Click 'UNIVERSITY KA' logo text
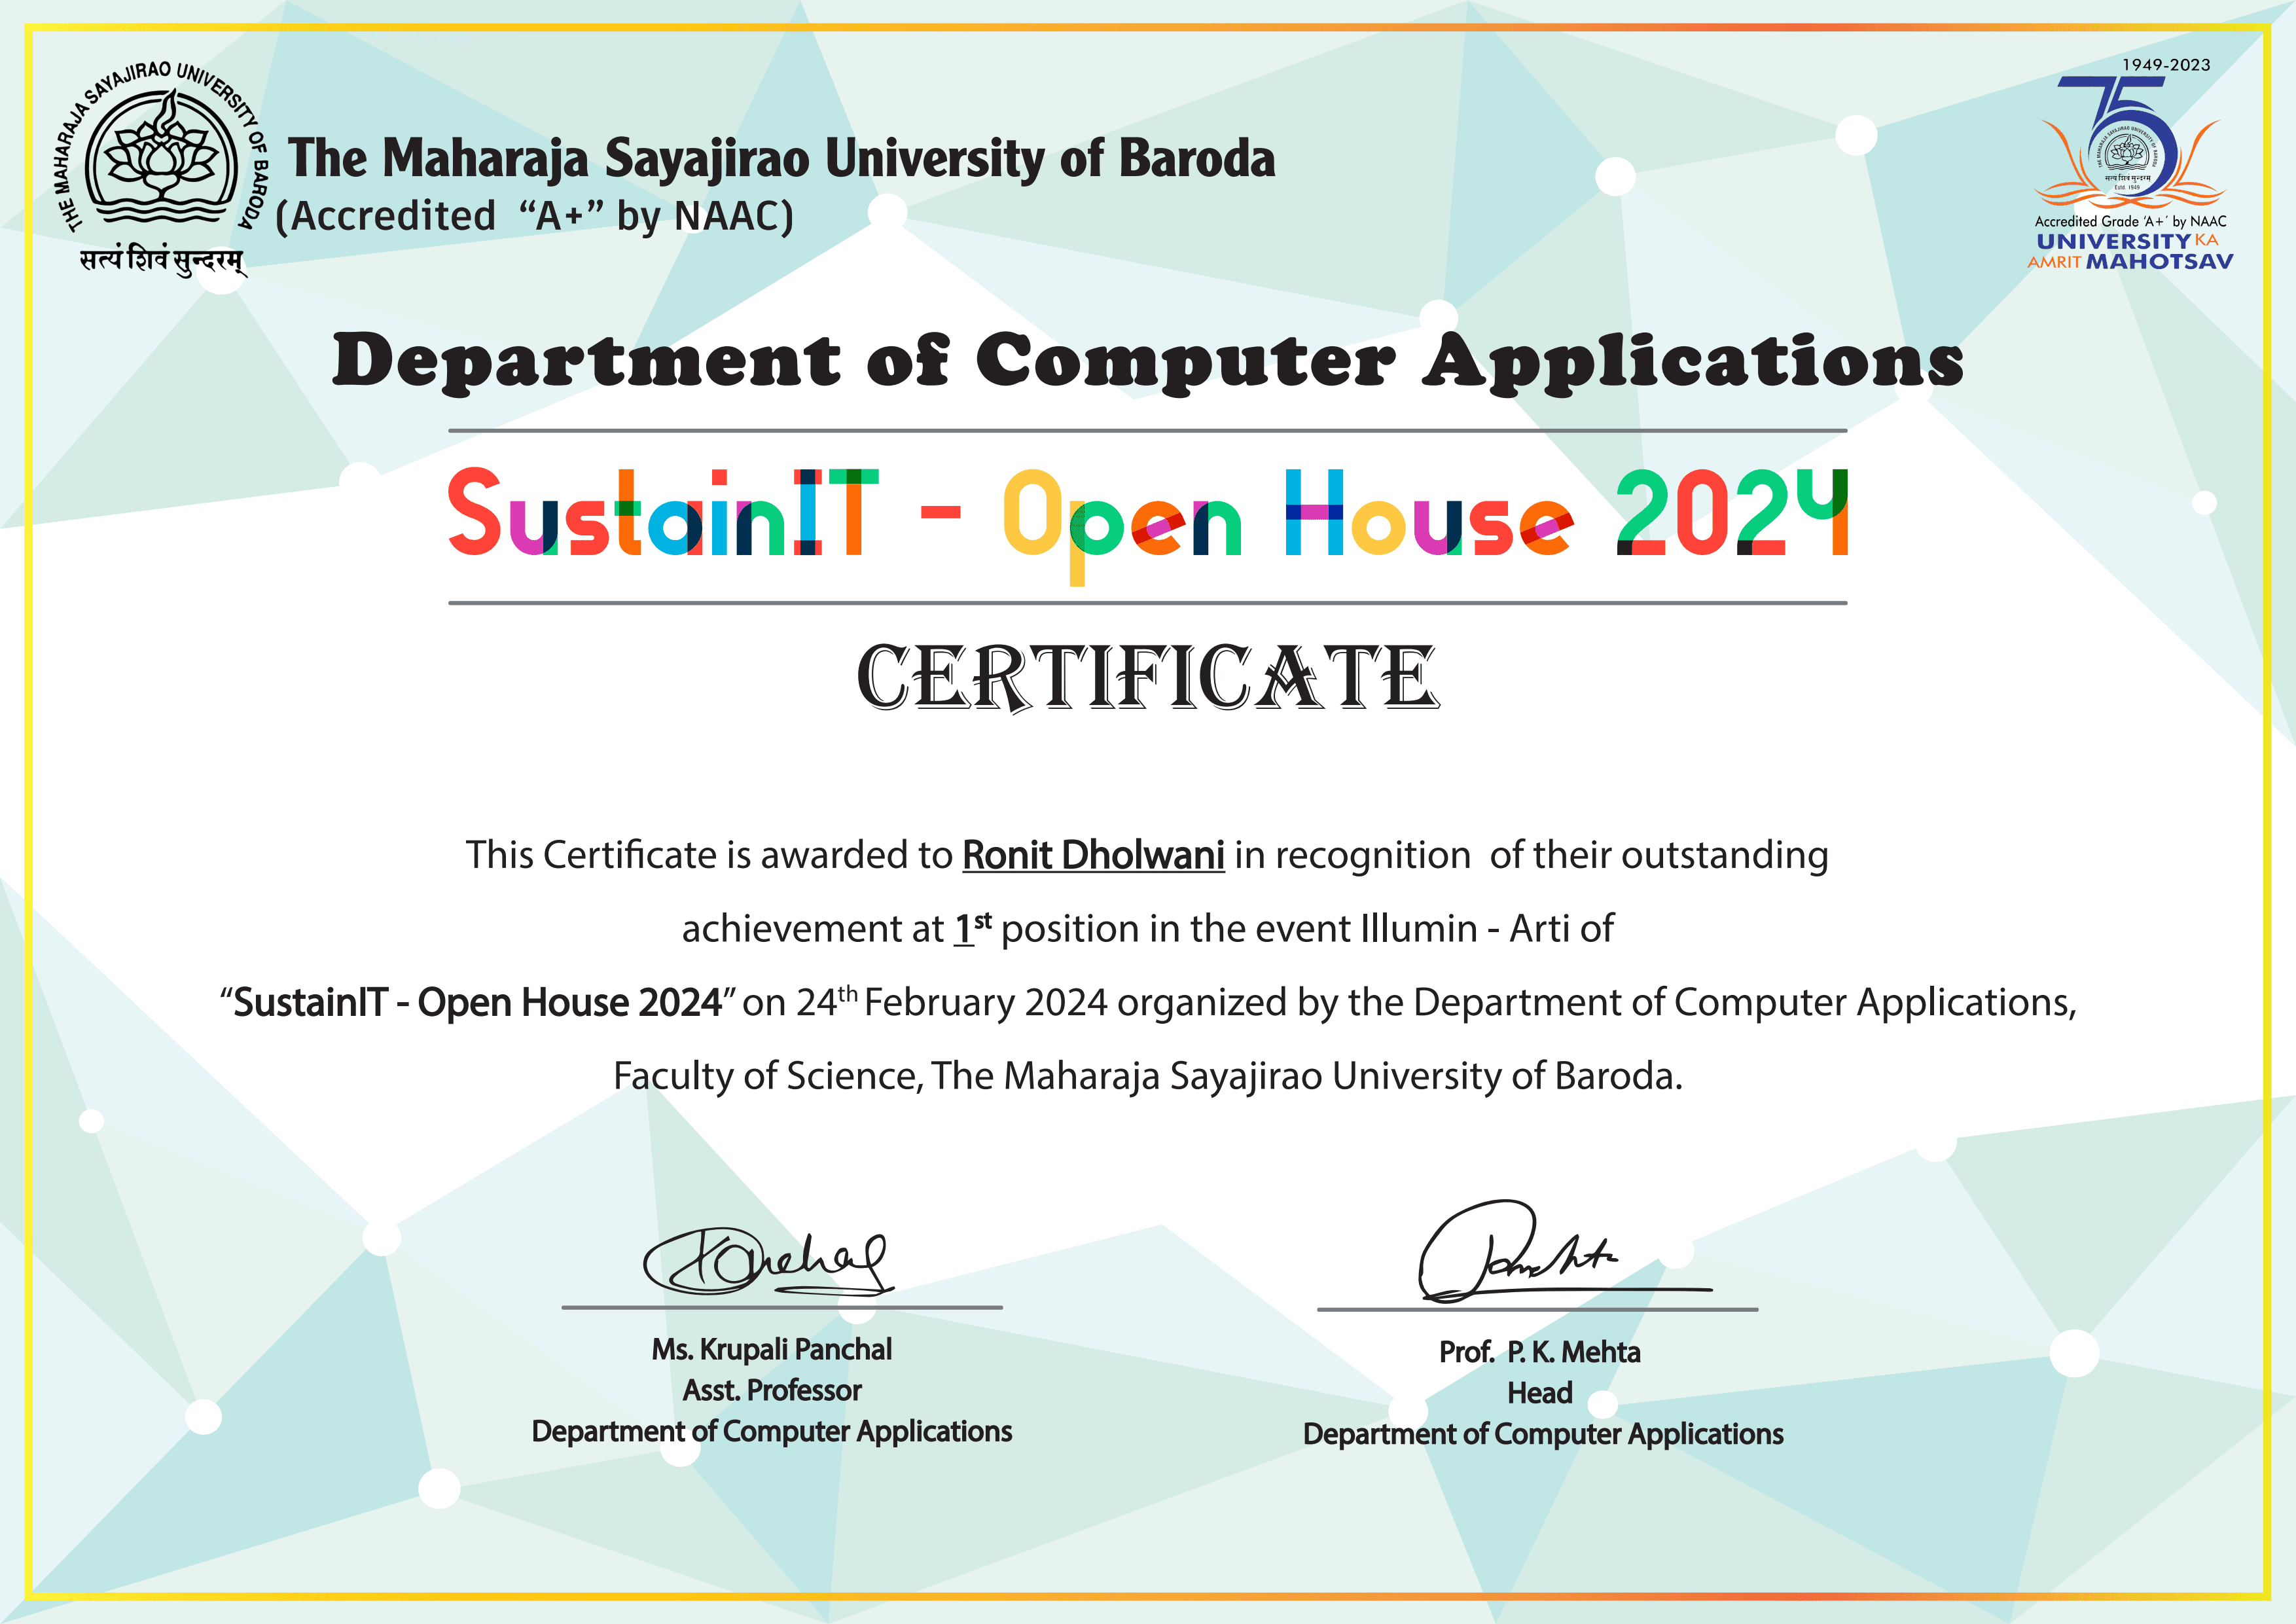 2127,241
